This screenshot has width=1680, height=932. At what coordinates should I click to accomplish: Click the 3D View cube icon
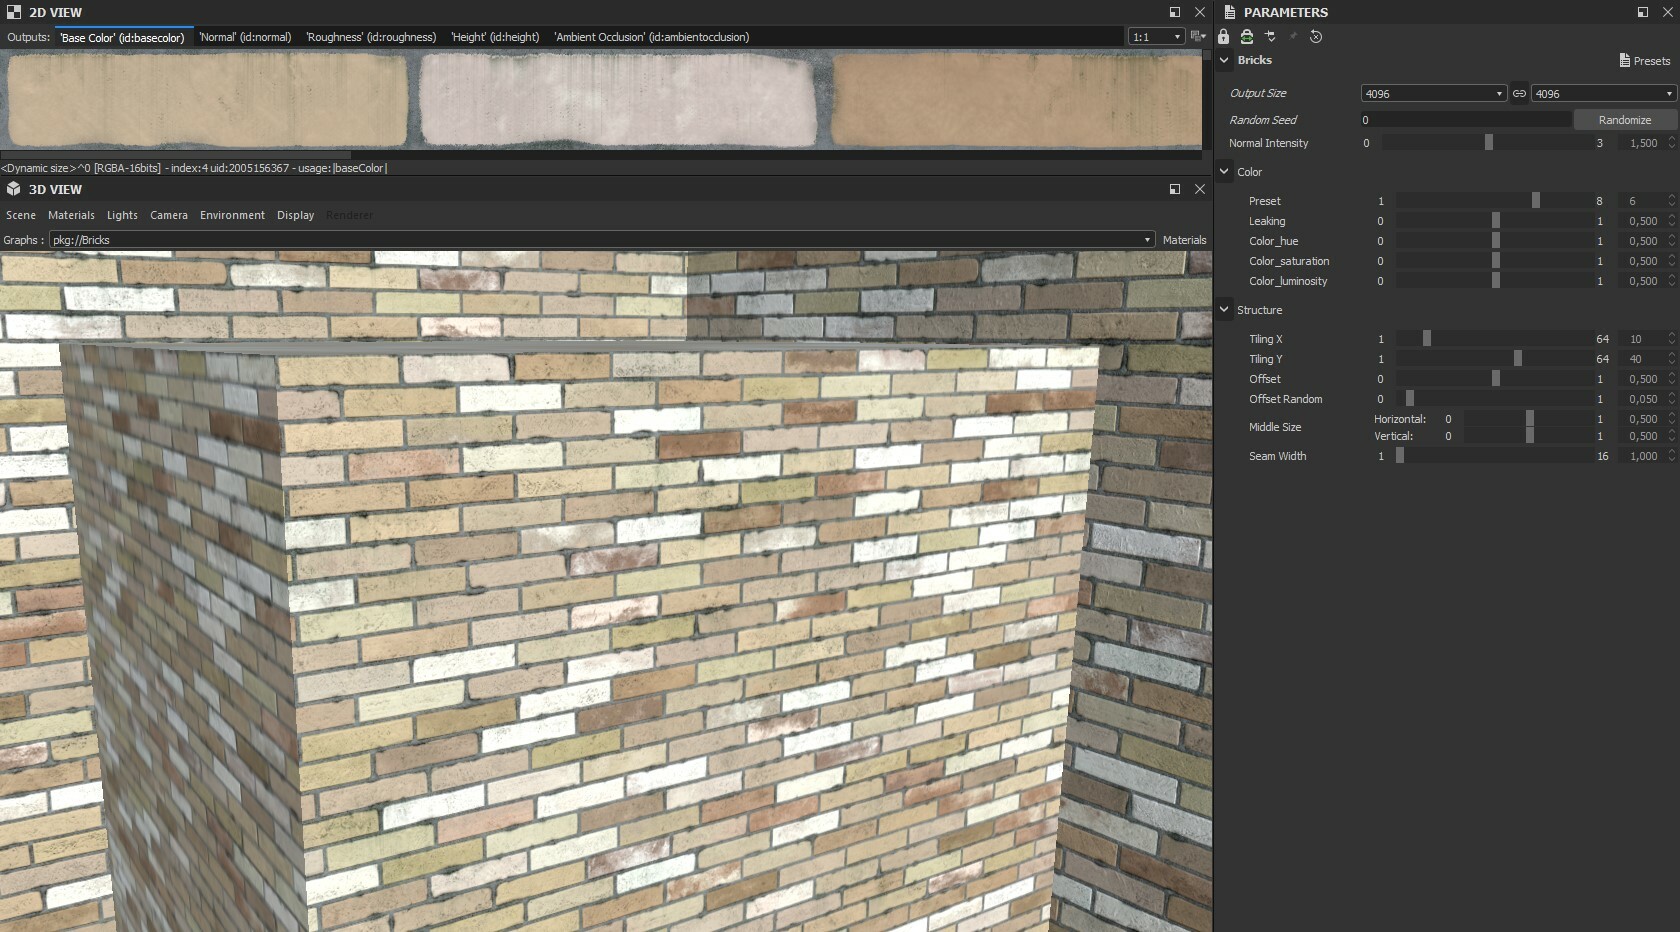(11, 189)
